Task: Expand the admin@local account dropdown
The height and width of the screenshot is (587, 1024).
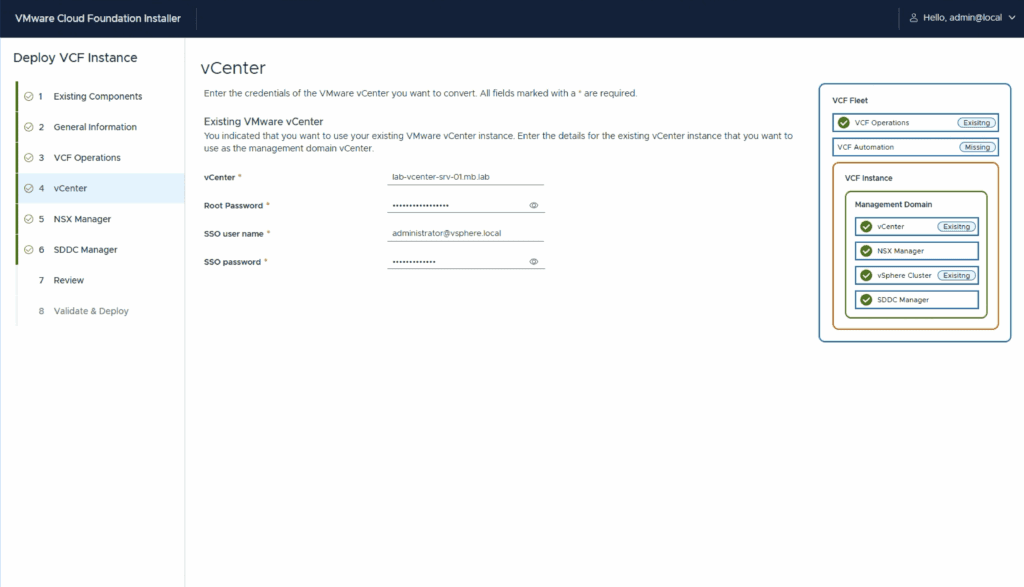Action: (x=1011, y=18)
